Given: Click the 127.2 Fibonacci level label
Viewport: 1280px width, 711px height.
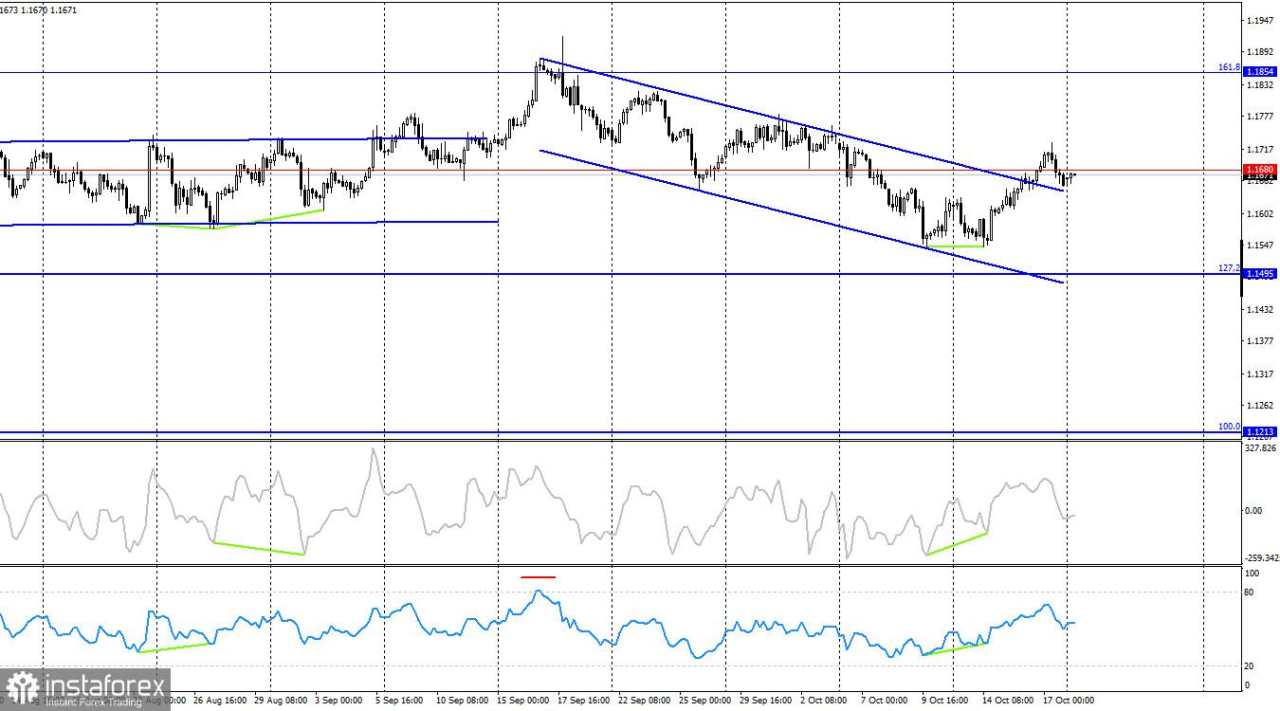Looking at the screenshot, I should (x=1227, y=268).
